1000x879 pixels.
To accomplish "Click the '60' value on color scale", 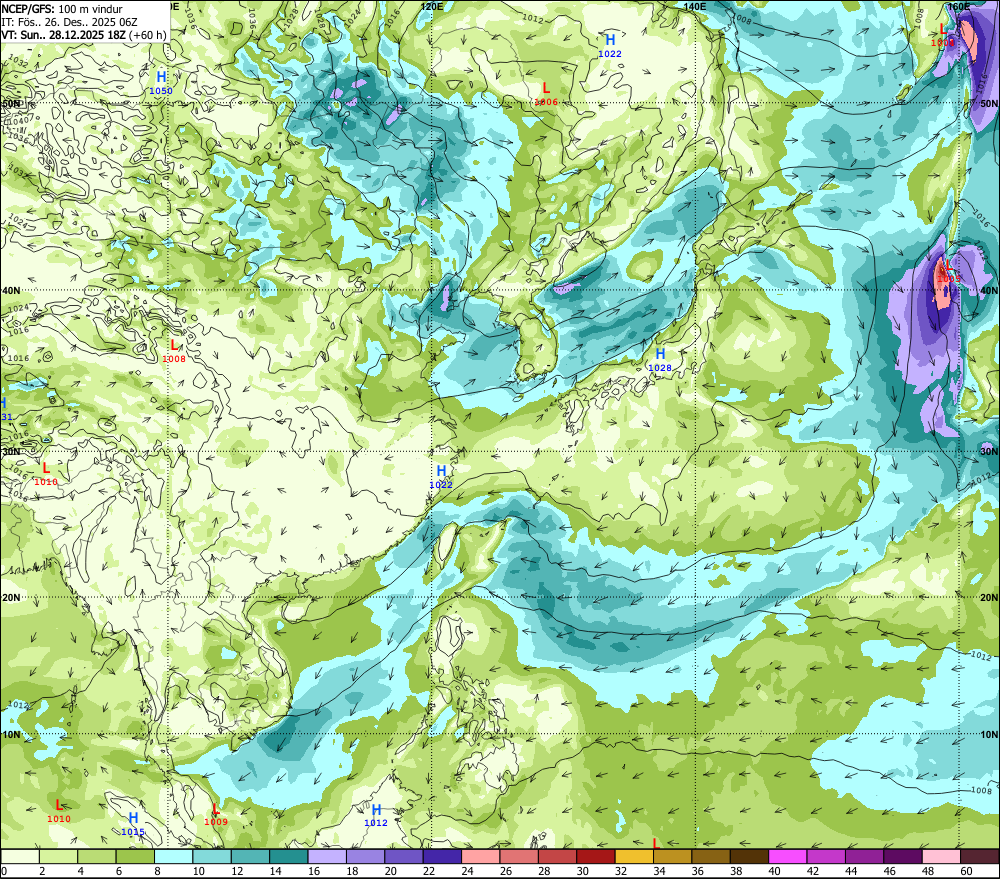I will coord(967,871).
